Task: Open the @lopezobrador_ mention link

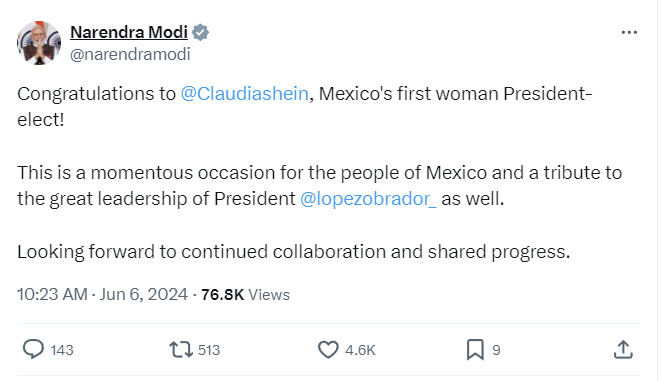Action: coord(368,199)
